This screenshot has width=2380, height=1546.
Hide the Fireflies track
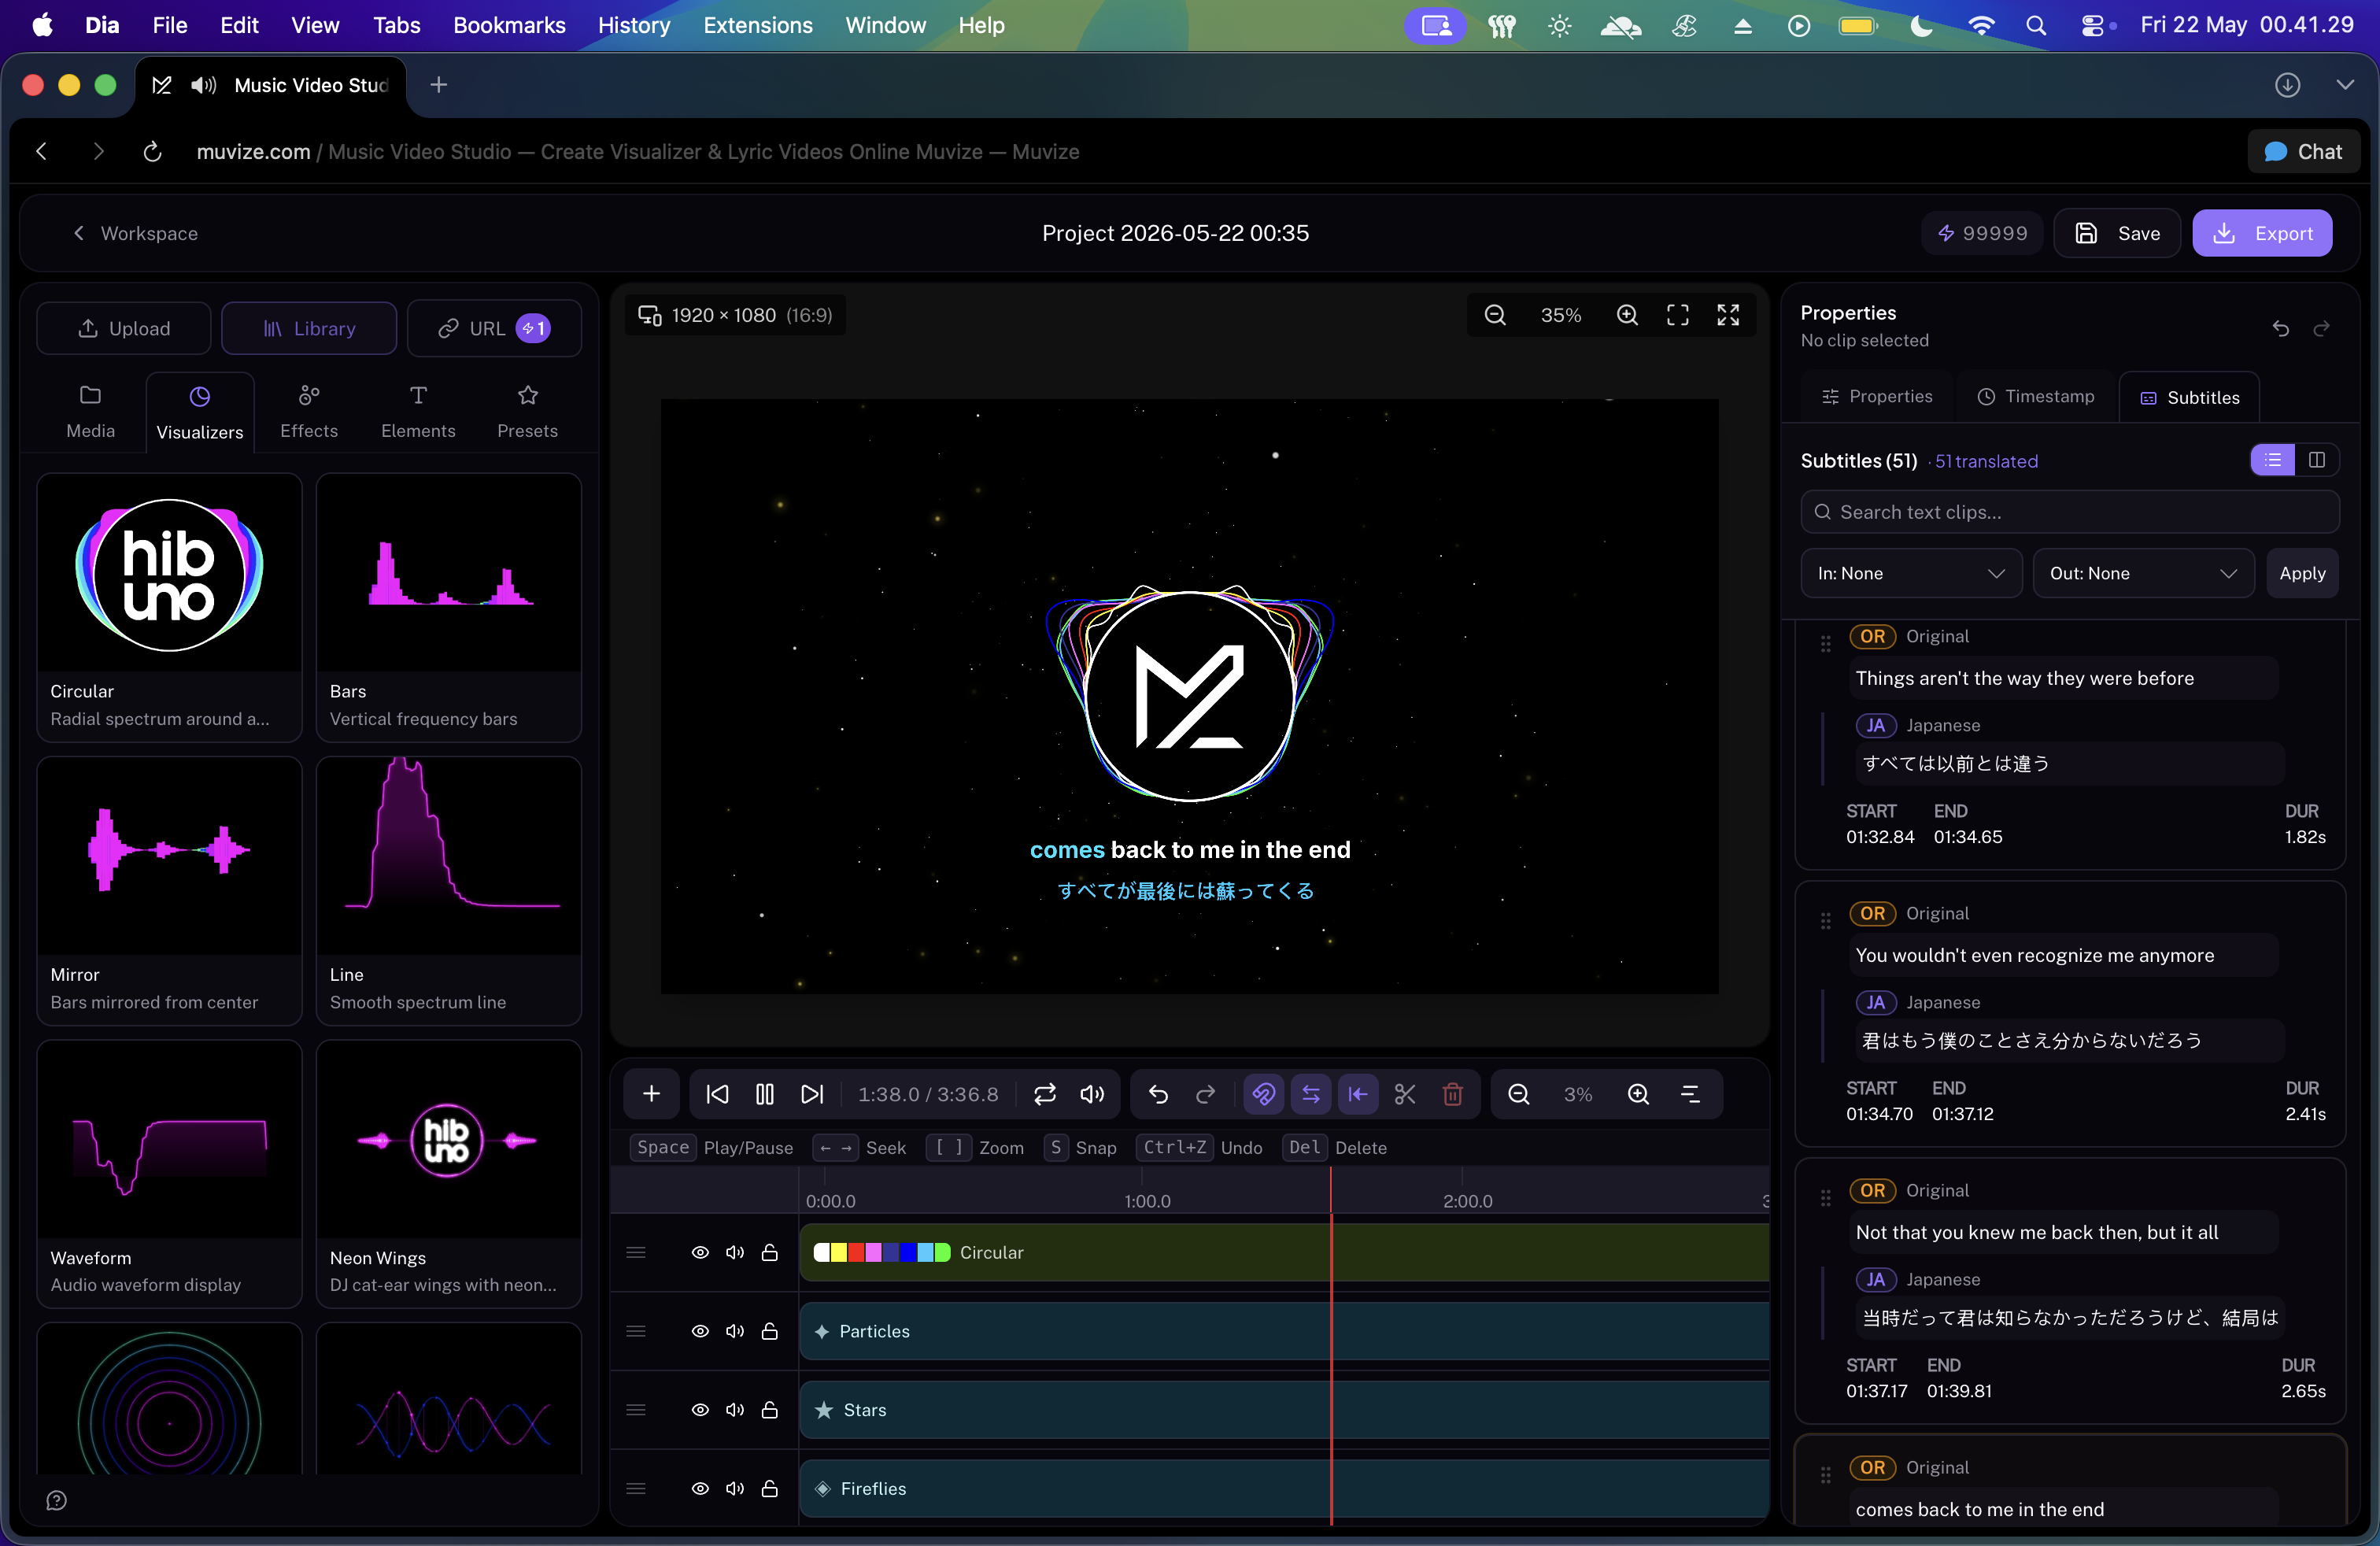coord(700,1488)
